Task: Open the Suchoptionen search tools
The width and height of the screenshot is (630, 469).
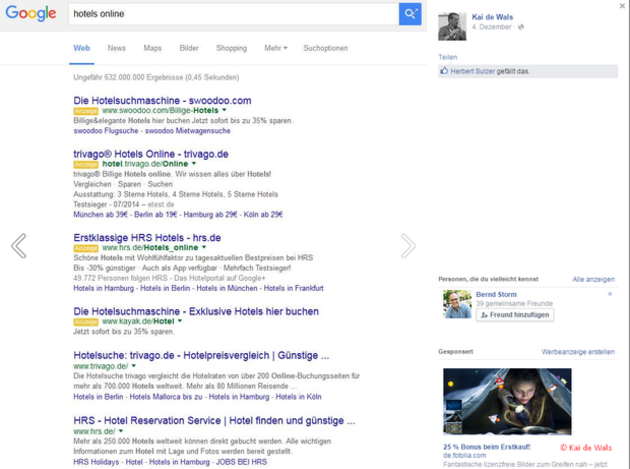Action: point(325,48)
